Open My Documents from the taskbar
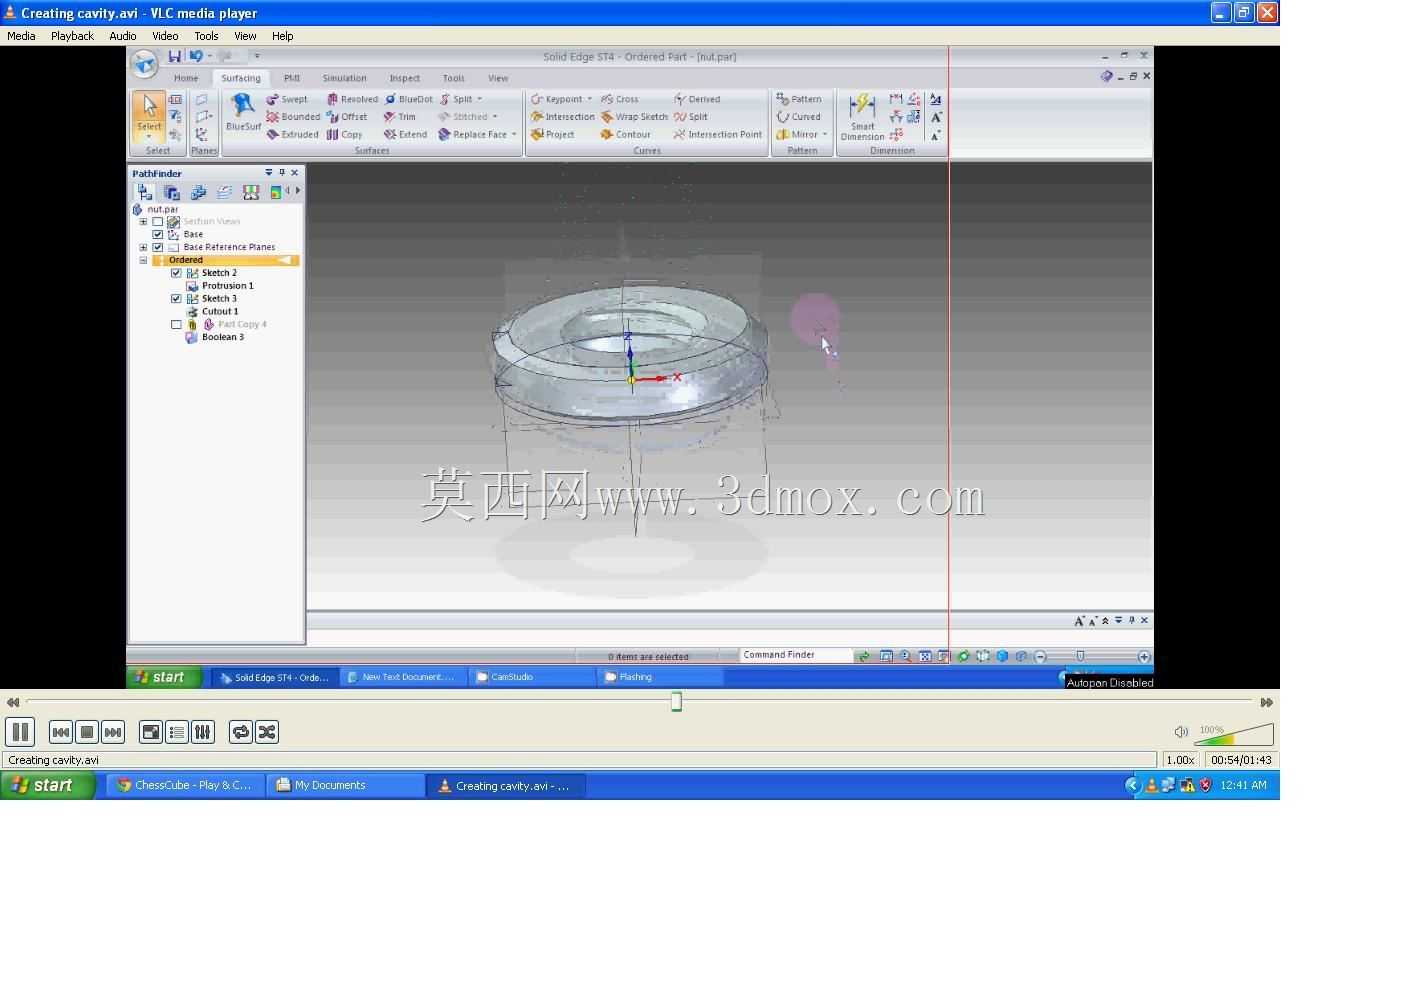Image resolution: width=1404 pixels, height=993 pixels. [x=345, y=786]
